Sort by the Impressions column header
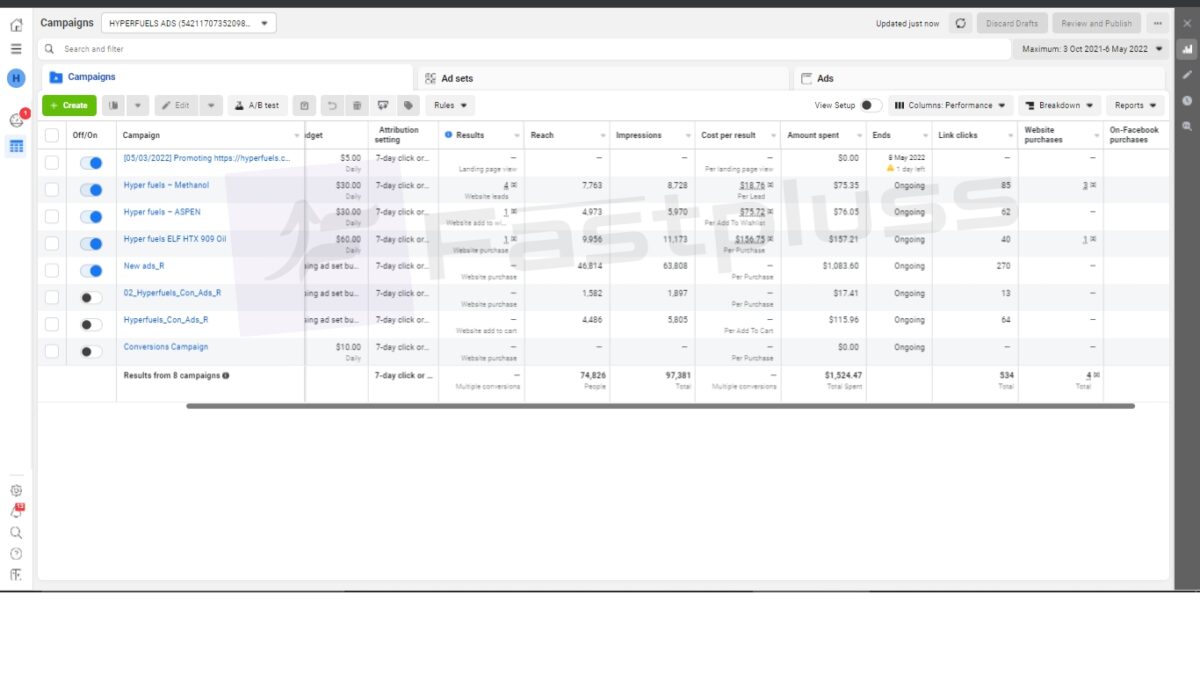This screenshot has width=1200, height=675. (x=638, y=135)
